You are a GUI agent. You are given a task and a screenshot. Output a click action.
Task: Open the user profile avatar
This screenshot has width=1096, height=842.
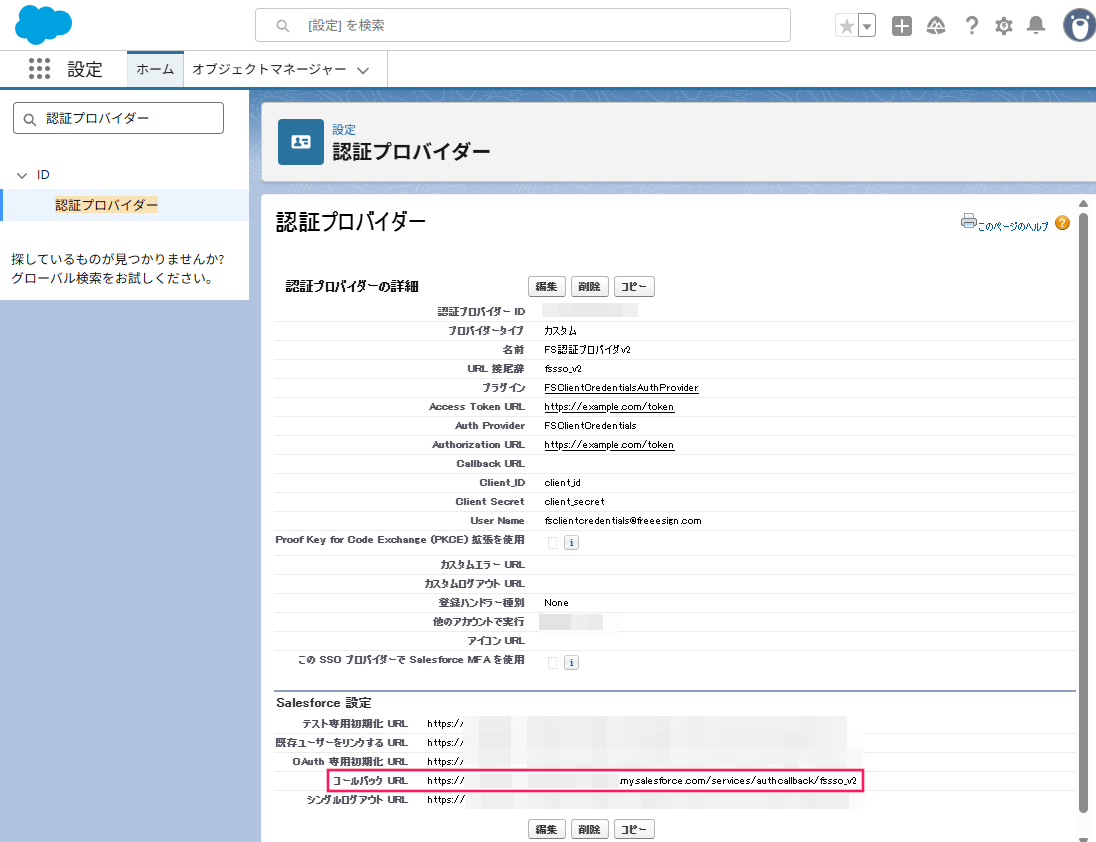[x=1079, y=26]
